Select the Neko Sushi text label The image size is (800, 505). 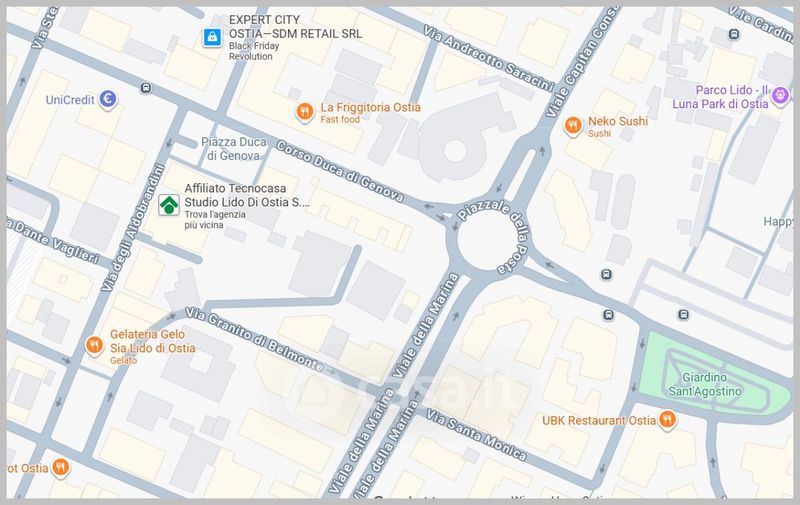[x=618, y=121]
